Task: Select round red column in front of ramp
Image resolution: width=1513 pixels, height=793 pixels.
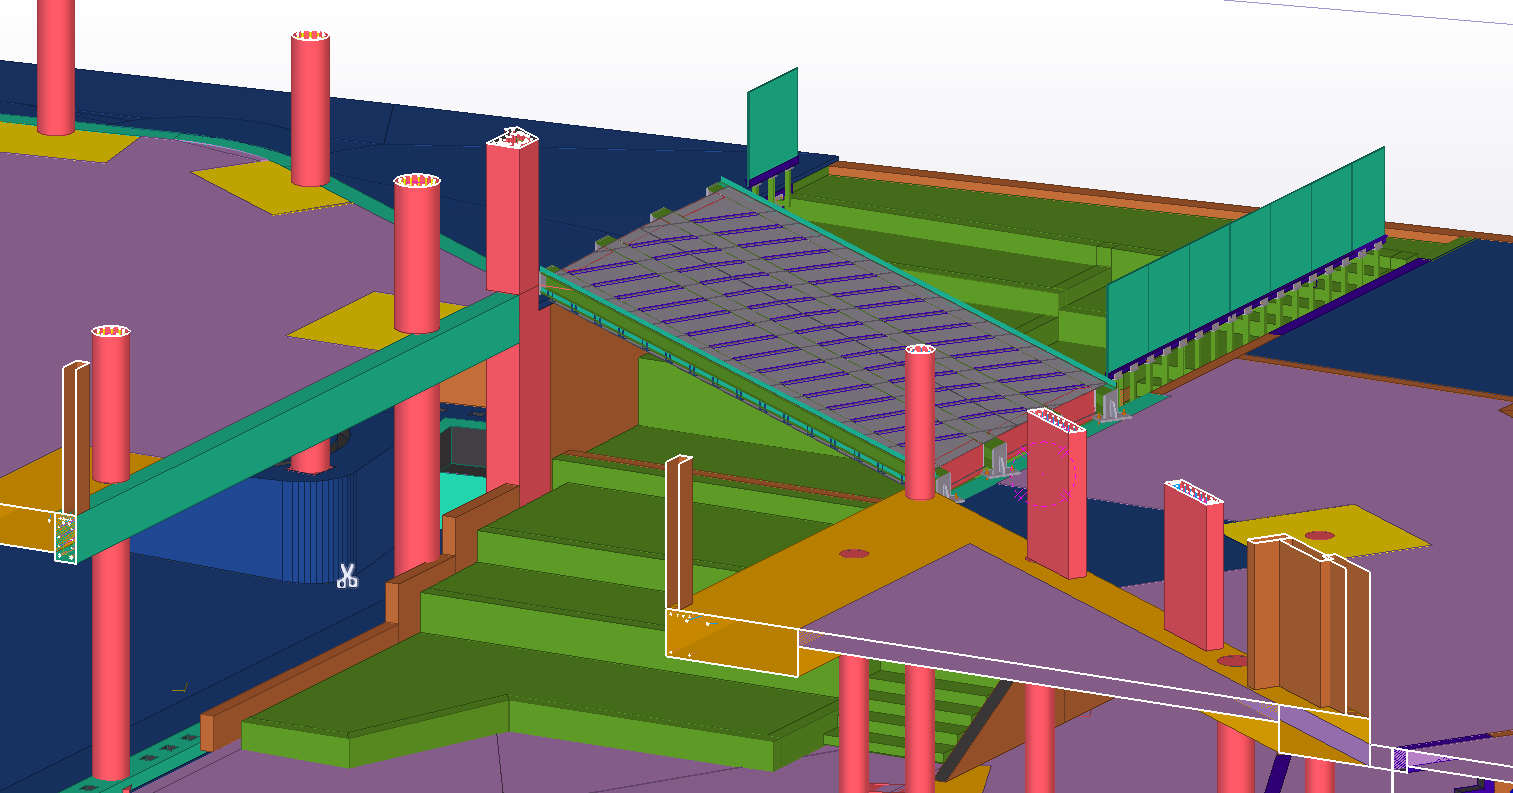Action: (919, 420)
